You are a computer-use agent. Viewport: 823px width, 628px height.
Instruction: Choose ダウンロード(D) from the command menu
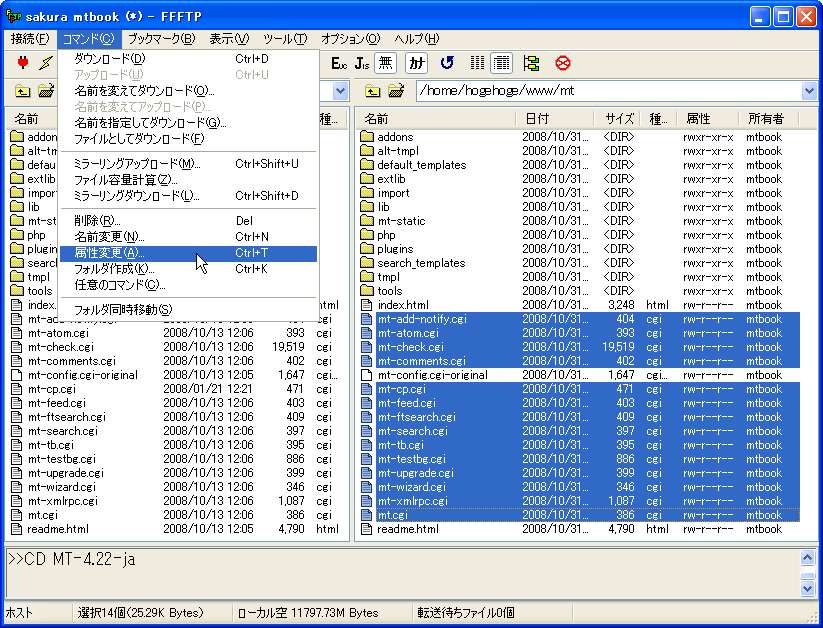(188, 59)
